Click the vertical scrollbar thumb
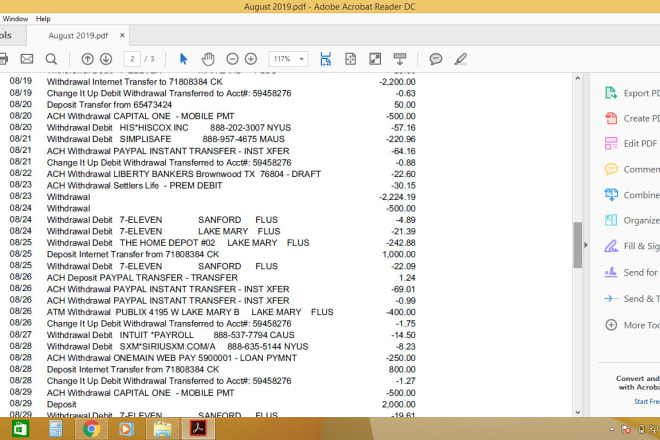This screenshot has height=440, width=660. click(x=578, y=245)
